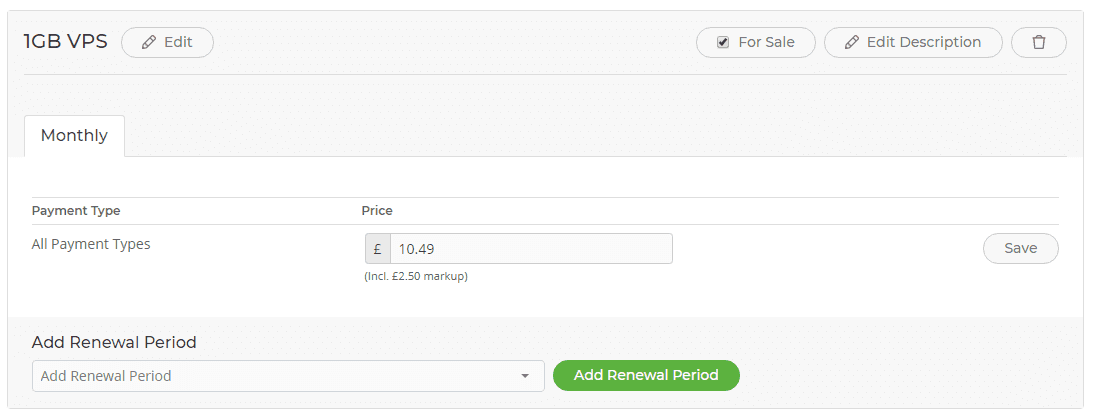Switch to the Monthly tab
Screen dimensions: 1093x418
pyautogui.click(x=74, y=136)
